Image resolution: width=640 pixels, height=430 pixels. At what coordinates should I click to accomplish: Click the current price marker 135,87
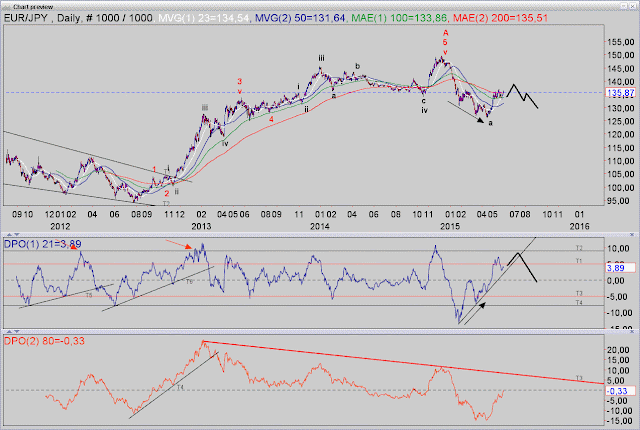pos(620,93)
